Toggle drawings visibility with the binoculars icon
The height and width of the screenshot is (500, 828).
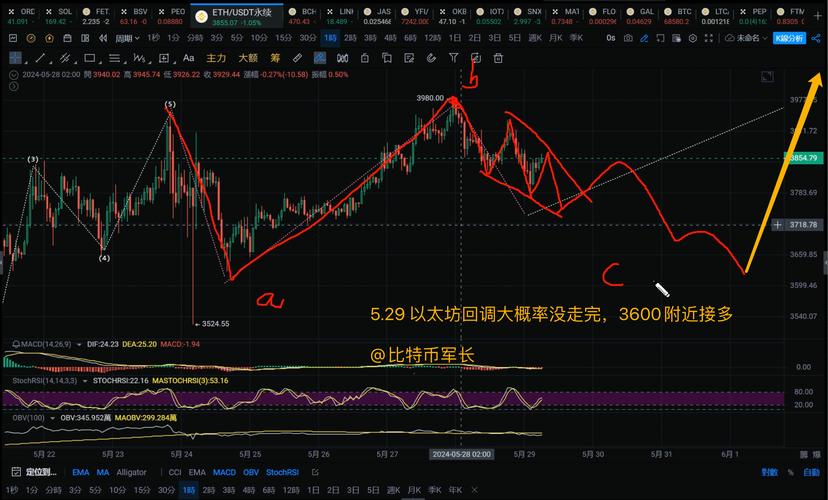(x=342, y=58)
